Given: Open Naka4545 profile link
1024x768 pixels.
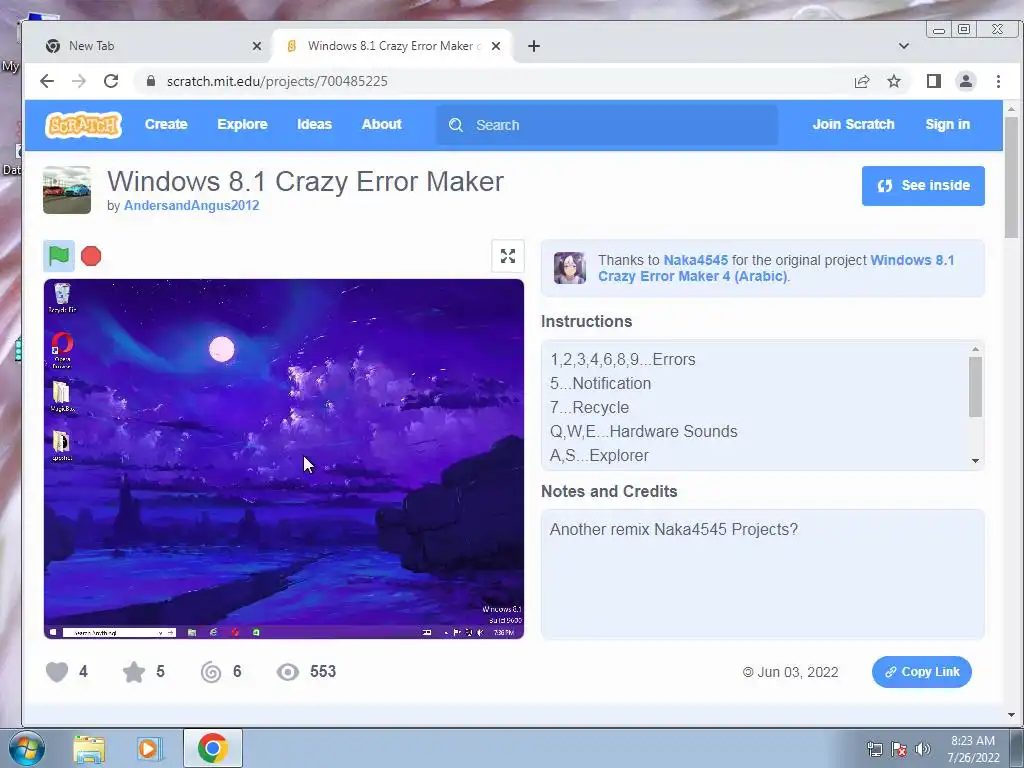Looking at the screenshot, I should click(x=696, y=260).
